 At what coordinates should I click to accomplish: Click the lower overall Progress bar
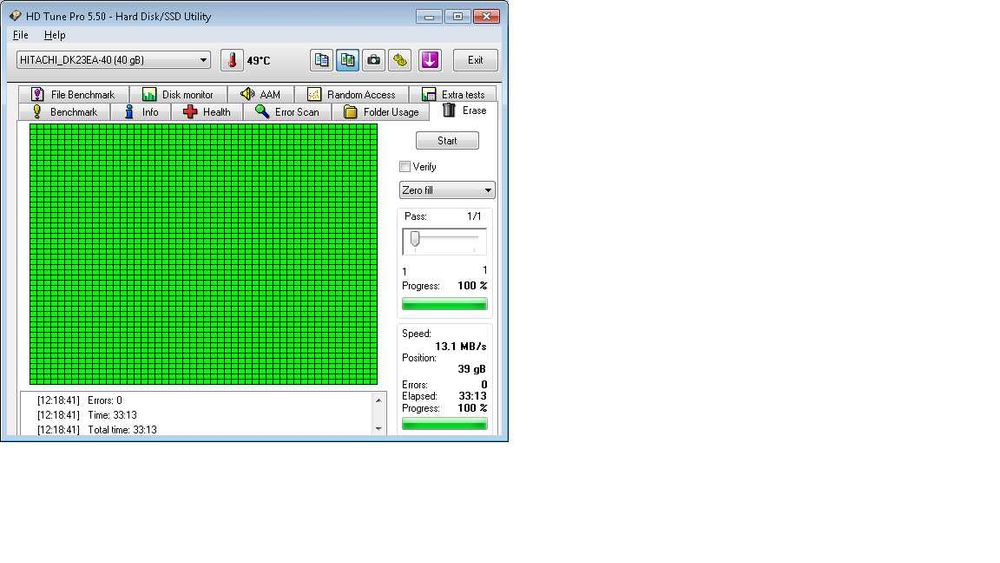445,424
